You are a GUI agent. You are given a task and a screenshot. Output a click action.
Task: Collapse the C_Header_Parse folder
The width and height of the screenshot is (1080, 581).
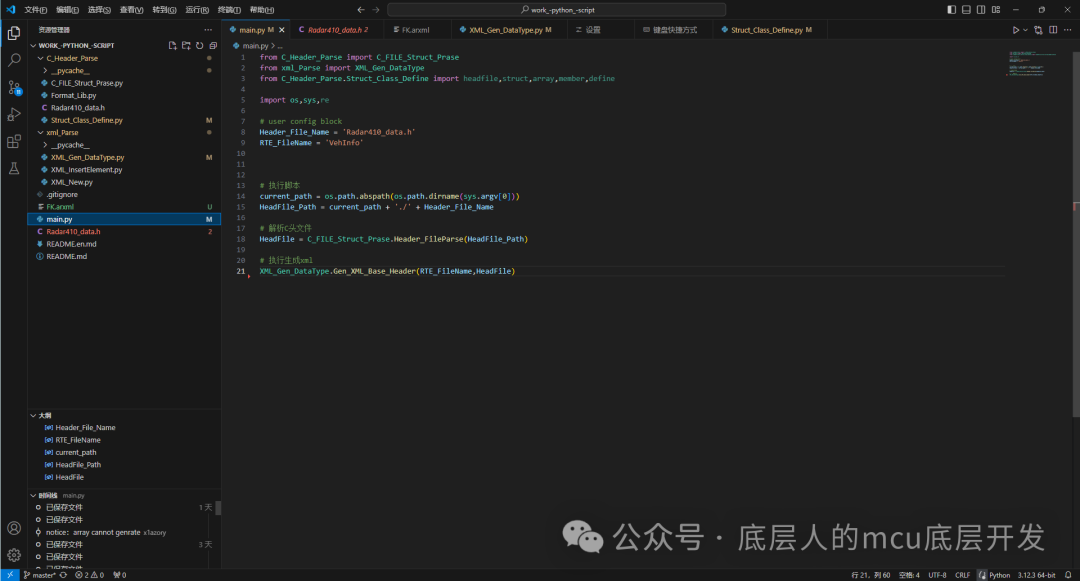72,58
